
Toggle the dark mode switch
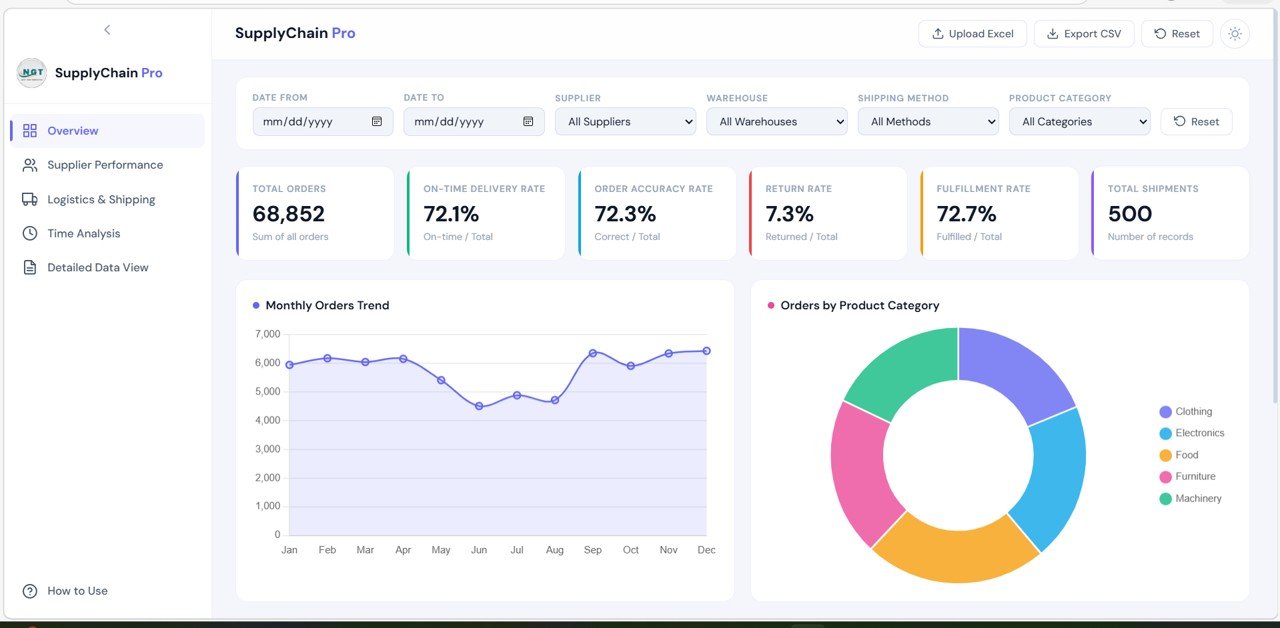(x=1235, y=33)
